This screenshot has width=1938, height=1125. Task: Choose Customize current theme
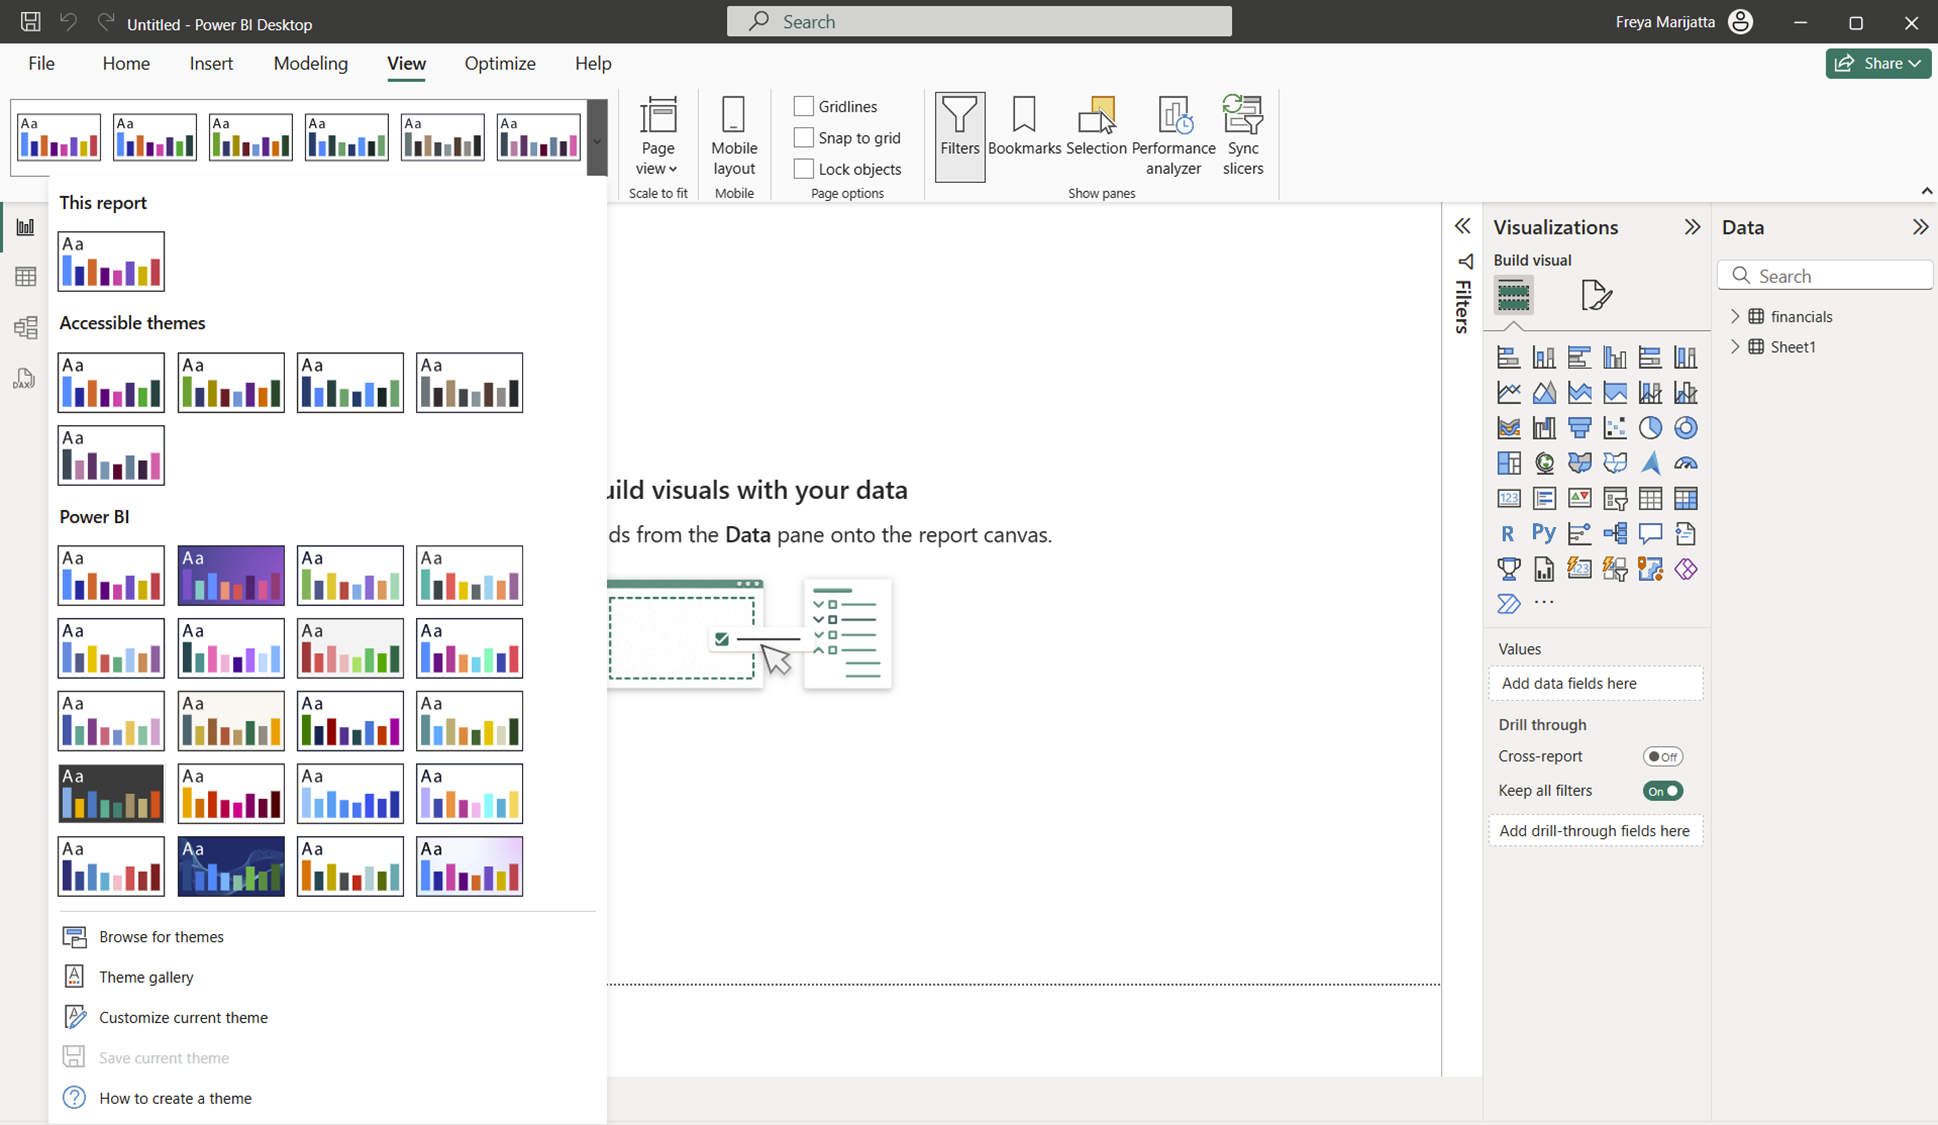point(183,1018)
